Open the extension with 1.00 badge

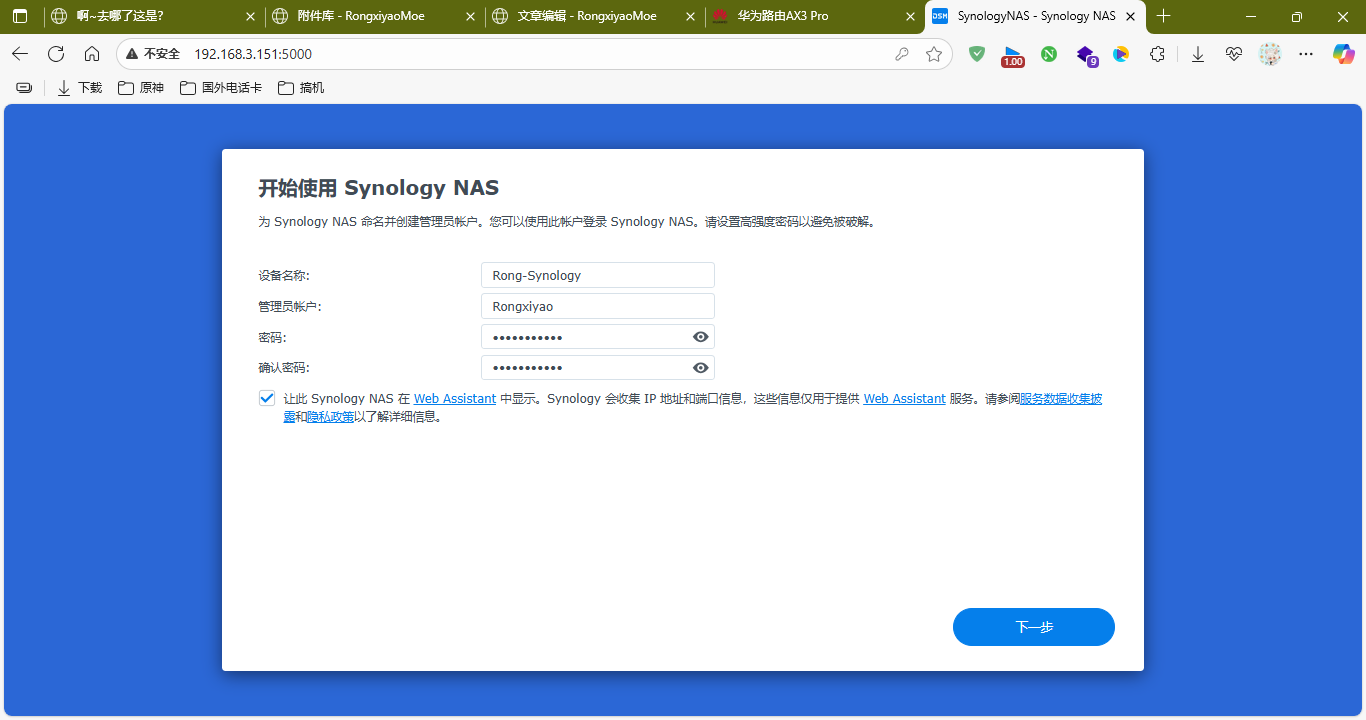click(1013, 55)
